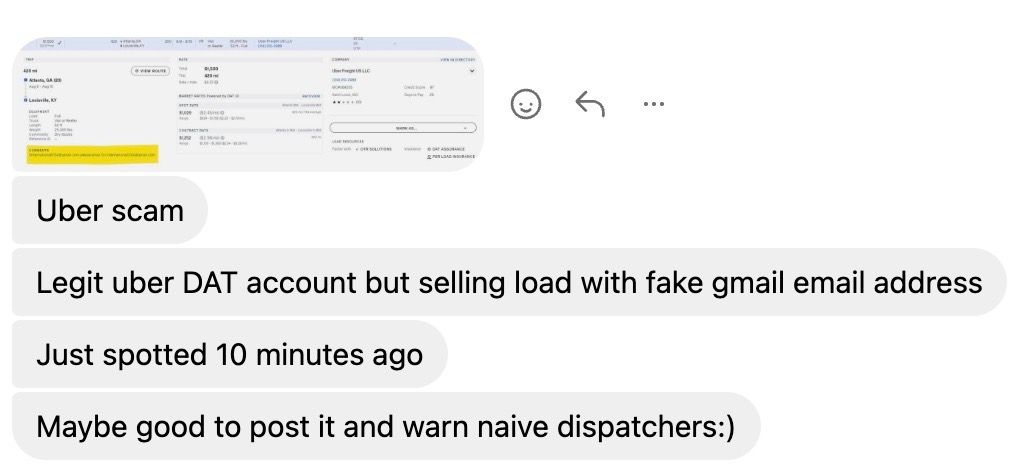Add an emoji reaction to the image message

tap(526, 104)
